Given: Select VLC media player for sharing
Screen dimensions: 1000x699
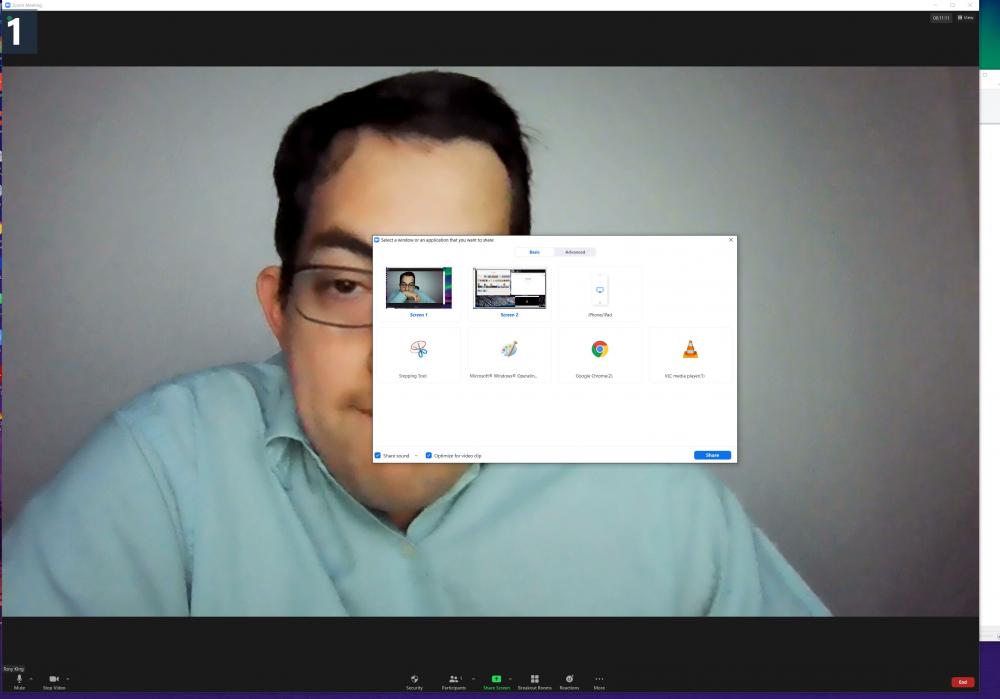Looking at the screenshot, I should pos(691,352).
